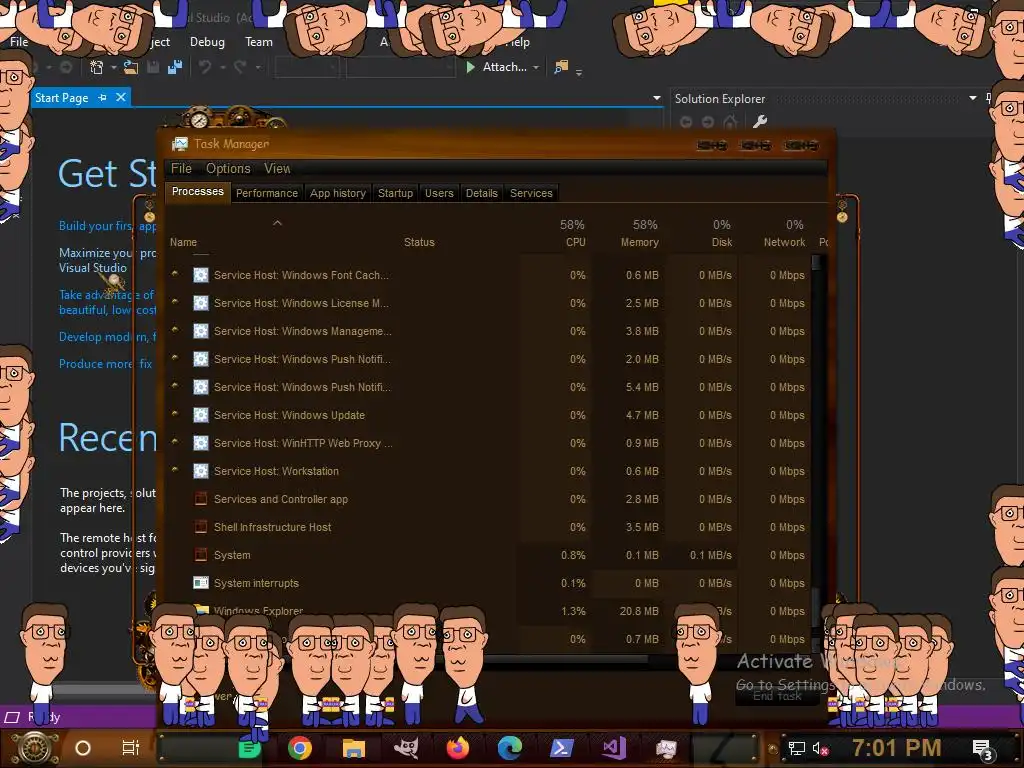This screenshot has width=1024, height=768.
Task: Open Task Manager Options menu
Action: point(228,168)
